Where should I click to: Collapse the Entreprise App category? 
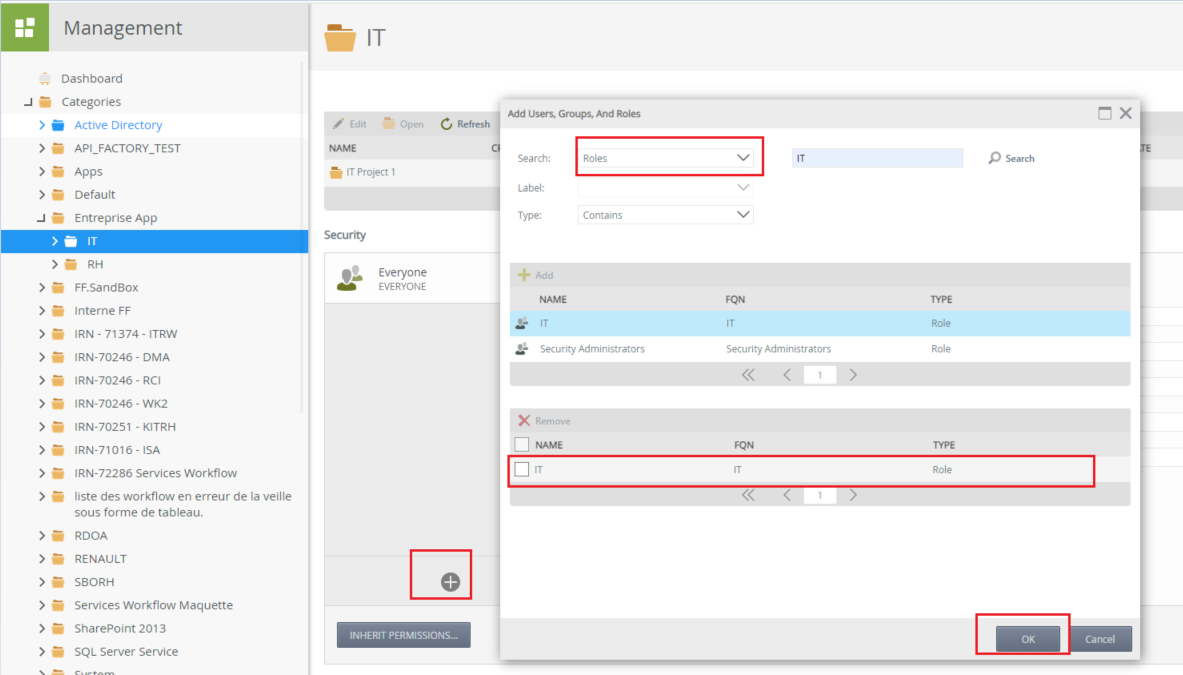click(42, 218)
